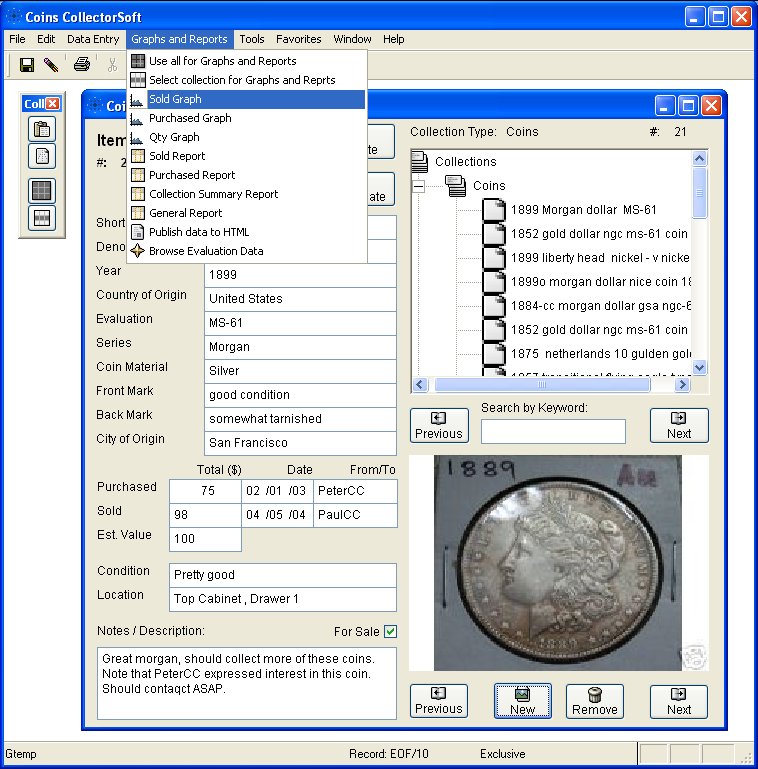Open the Favorites menu

click(x=299, y=39)
